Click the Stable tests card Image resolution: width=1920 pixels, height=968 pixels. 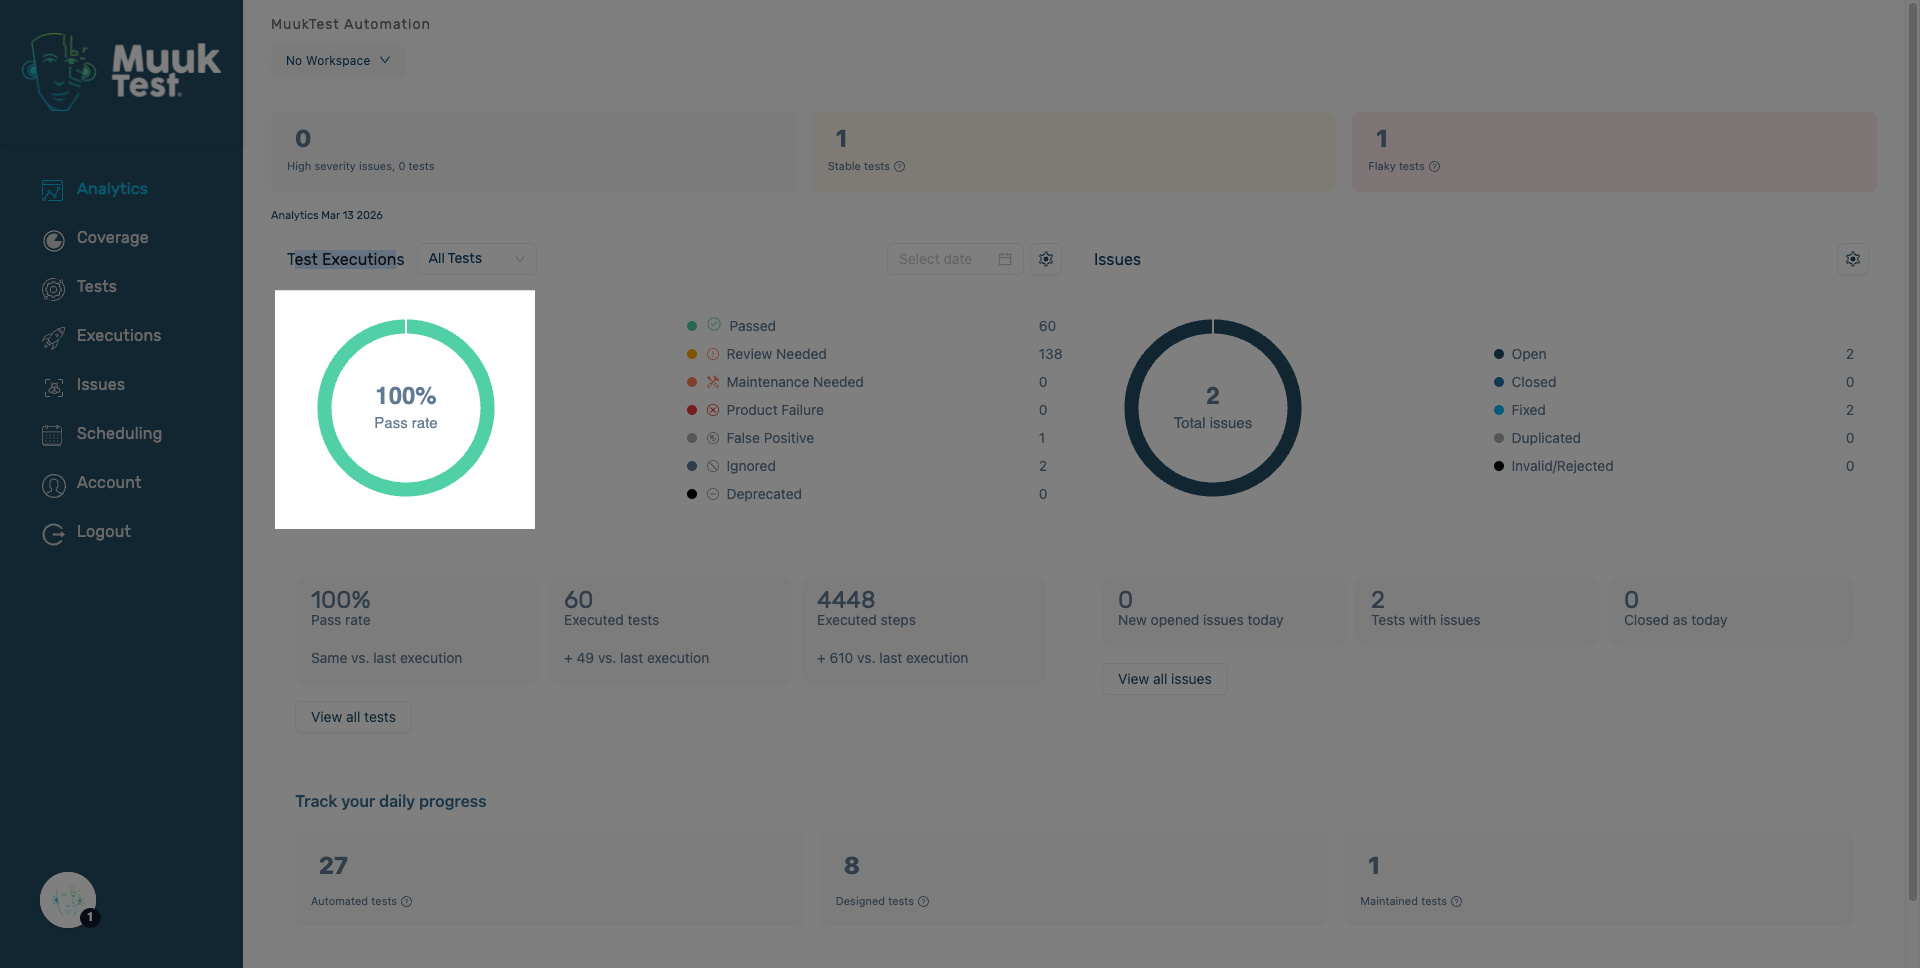tap(1074, 152)
